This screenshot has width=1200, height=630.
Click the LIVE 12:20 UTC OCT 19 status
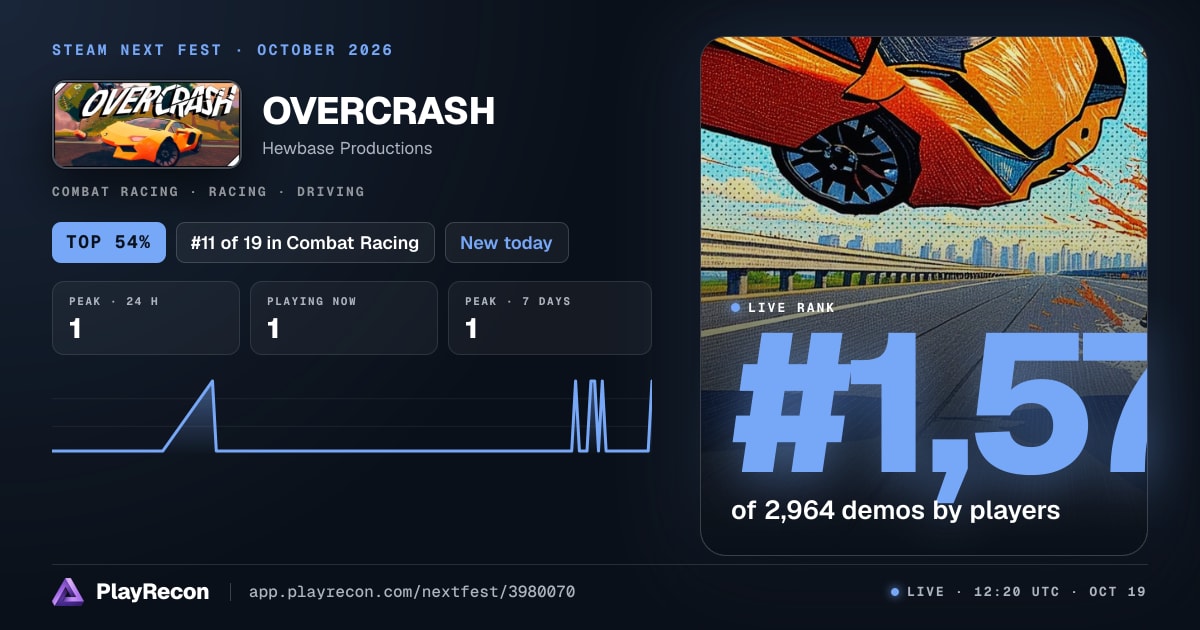1018,592
